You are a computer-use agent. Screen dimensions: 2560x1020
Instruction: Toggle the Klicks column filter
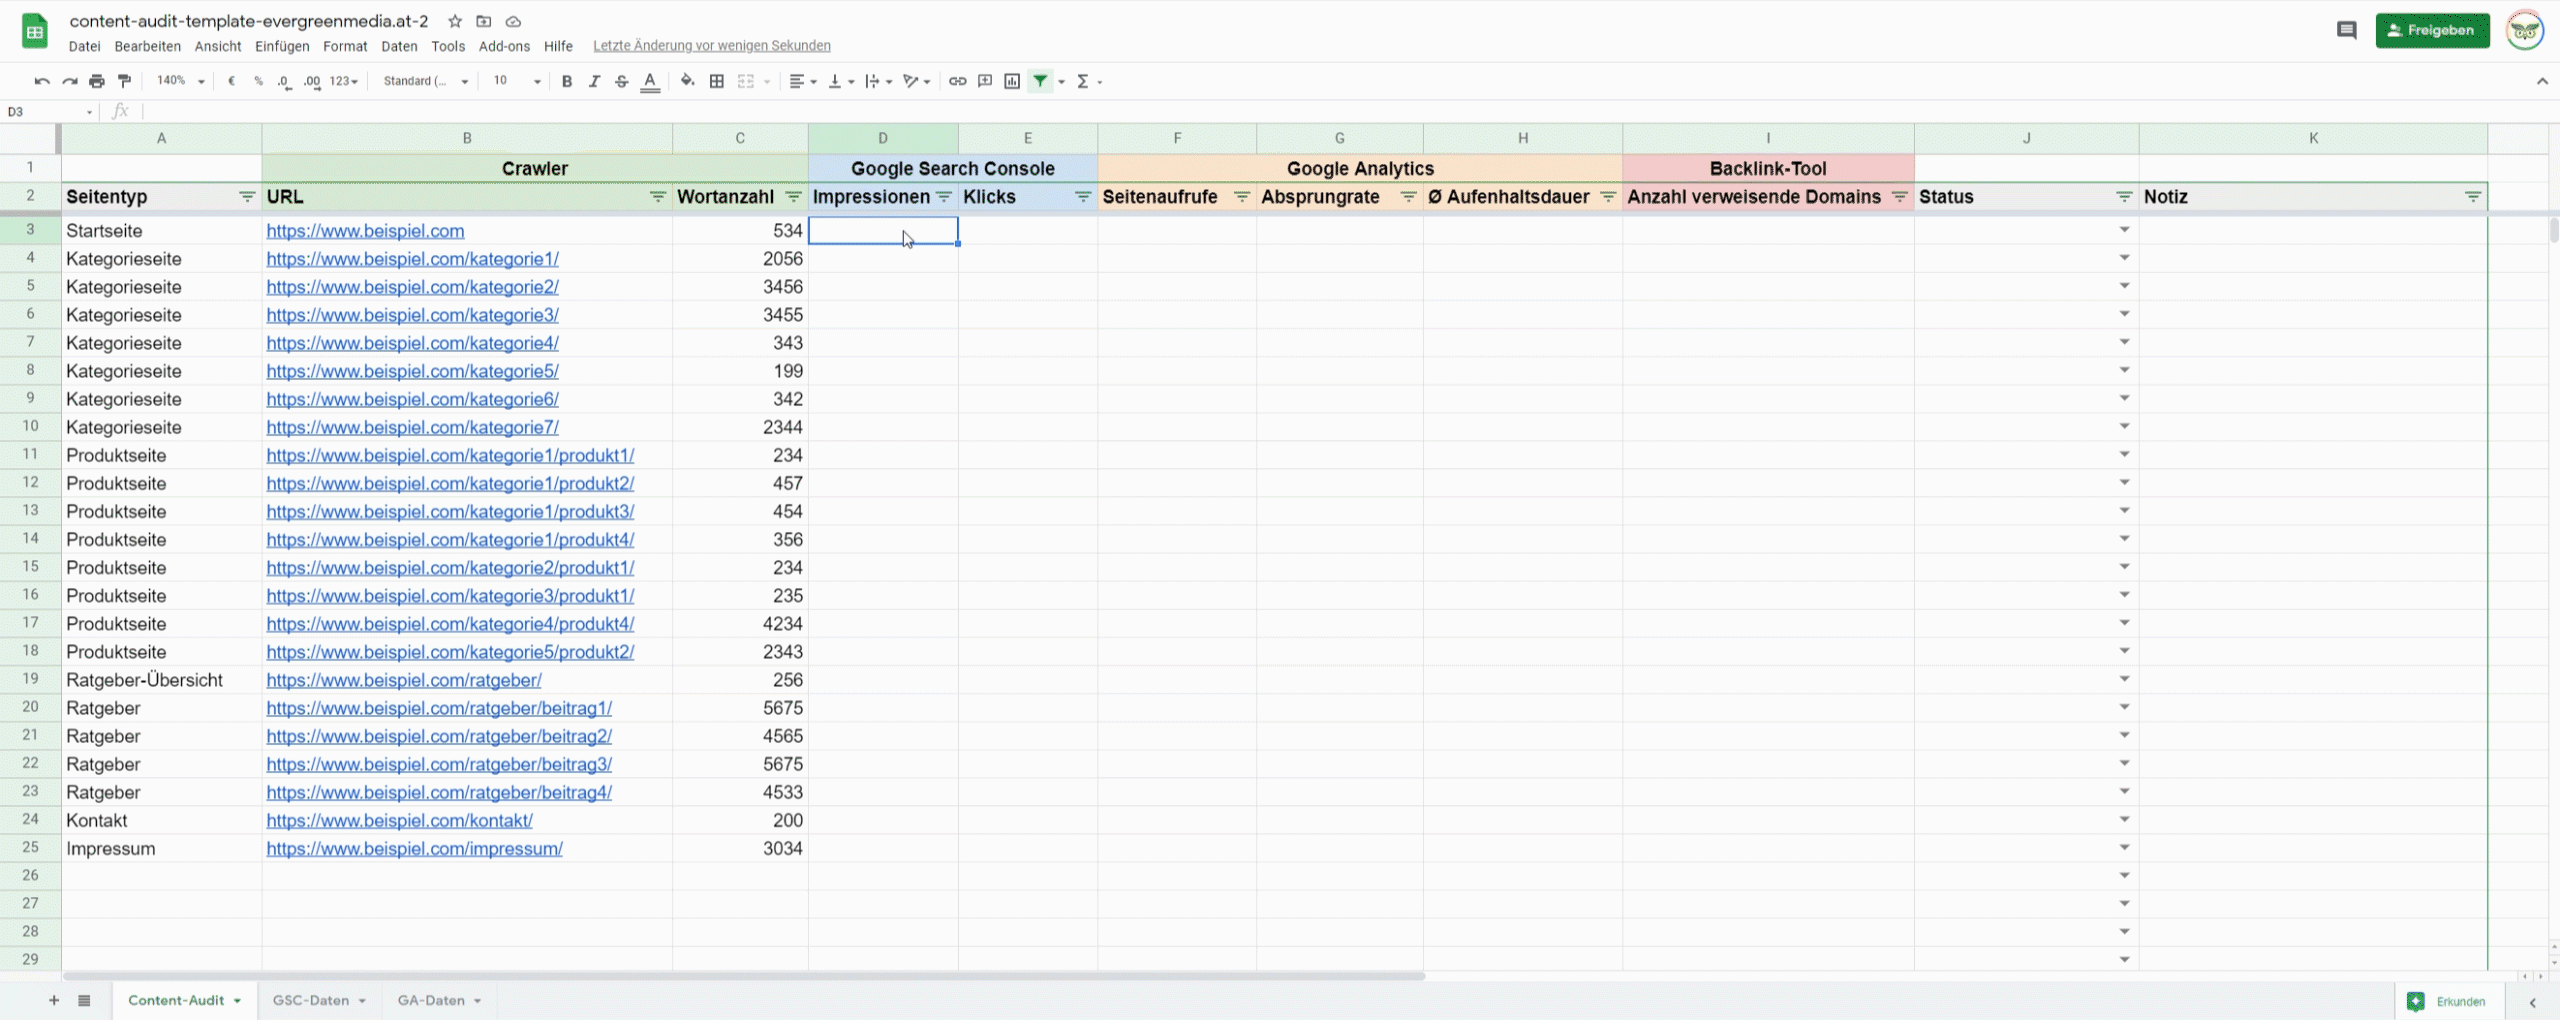point(1082,197)
